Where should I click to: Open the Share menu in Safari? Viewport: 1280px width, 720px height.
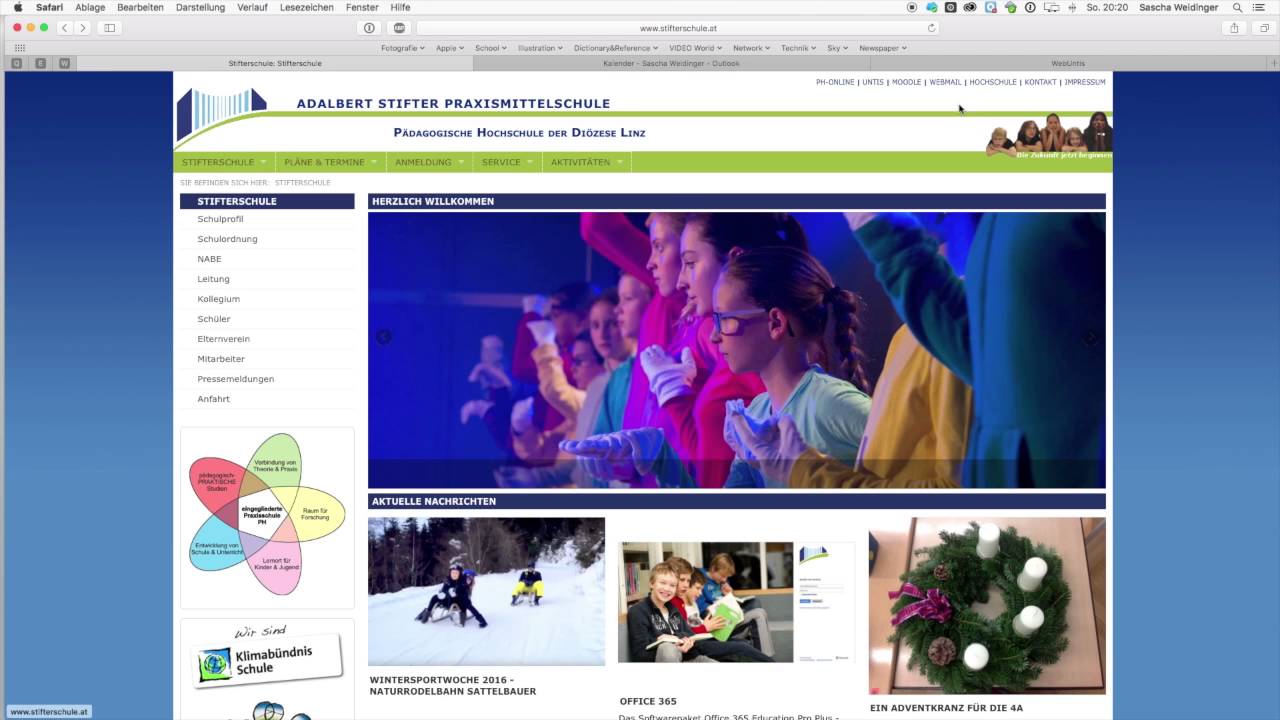1234,28
